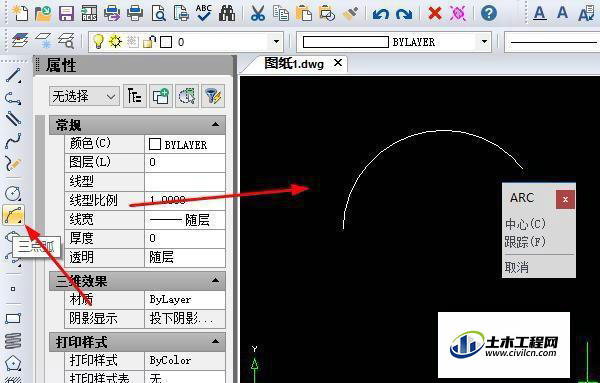
Task: Select the Spline curve tool
Action: (x=13, y=141)
